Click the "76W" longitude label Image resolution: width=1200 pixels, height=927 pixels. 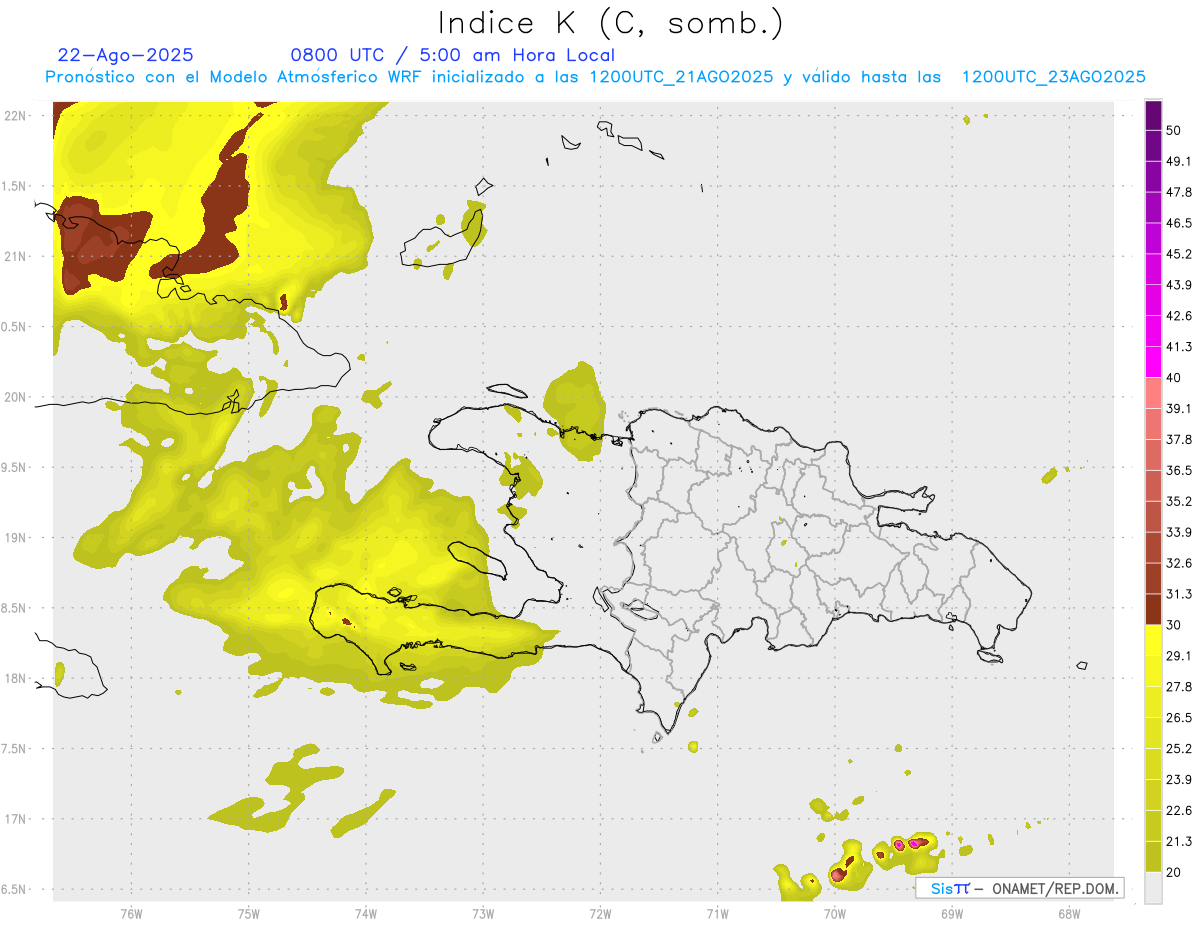131,914
